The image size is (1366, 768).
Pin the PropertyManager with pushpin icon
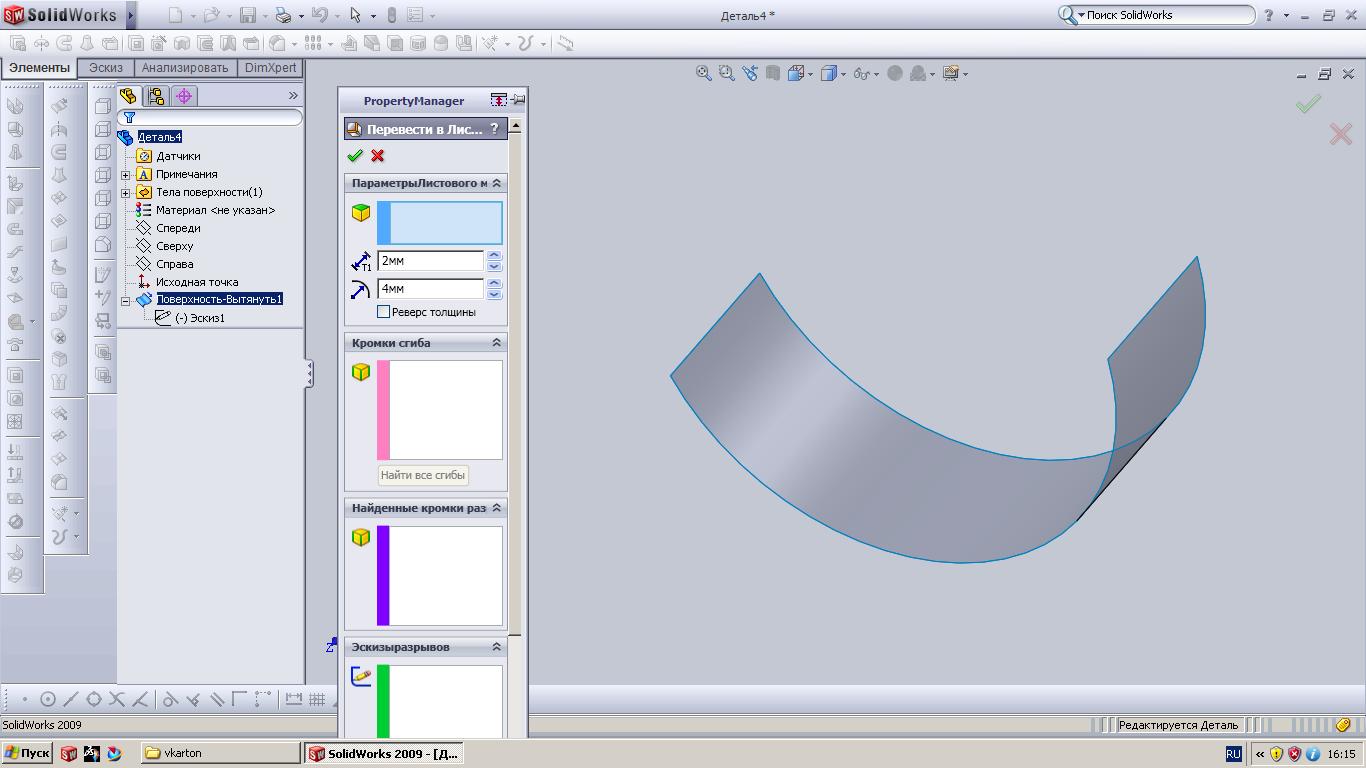coord(518,100)
